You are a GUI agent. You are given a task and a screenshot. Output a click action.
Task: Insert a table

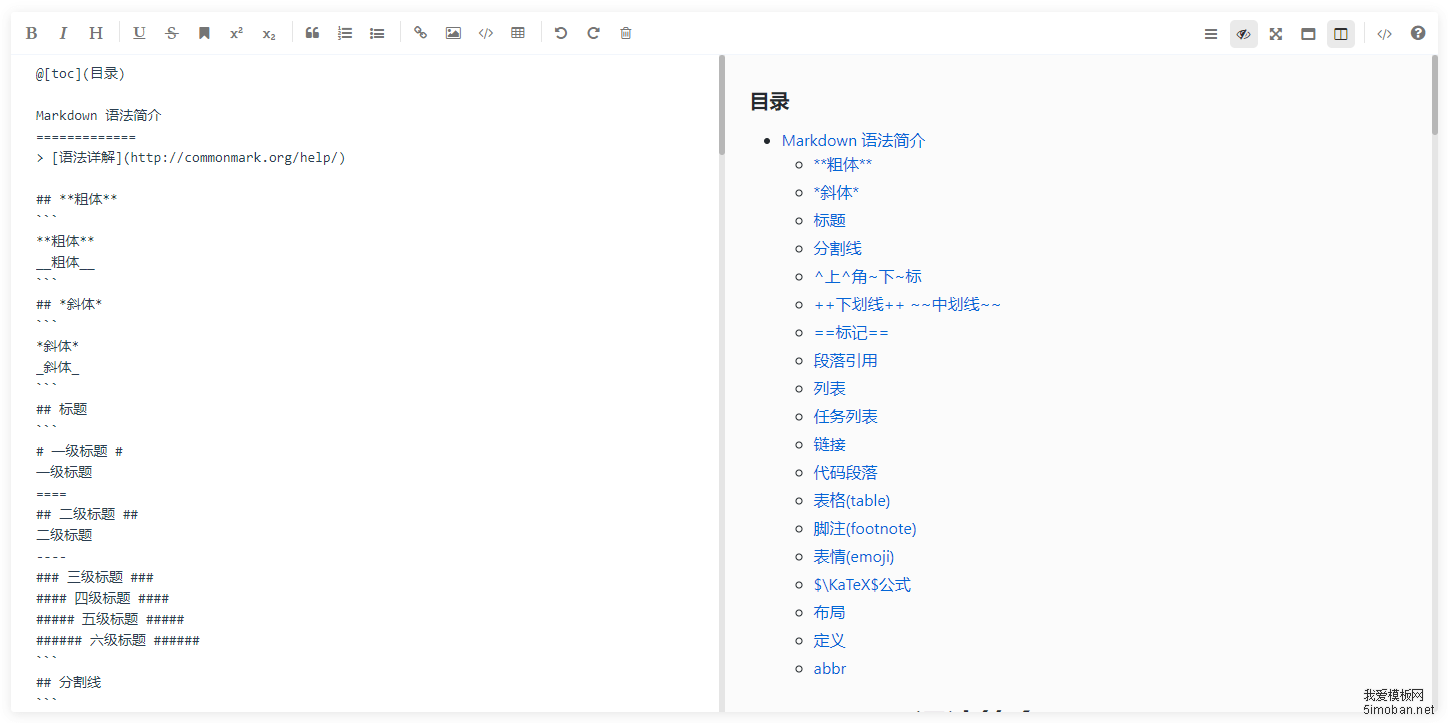[518, 33]
